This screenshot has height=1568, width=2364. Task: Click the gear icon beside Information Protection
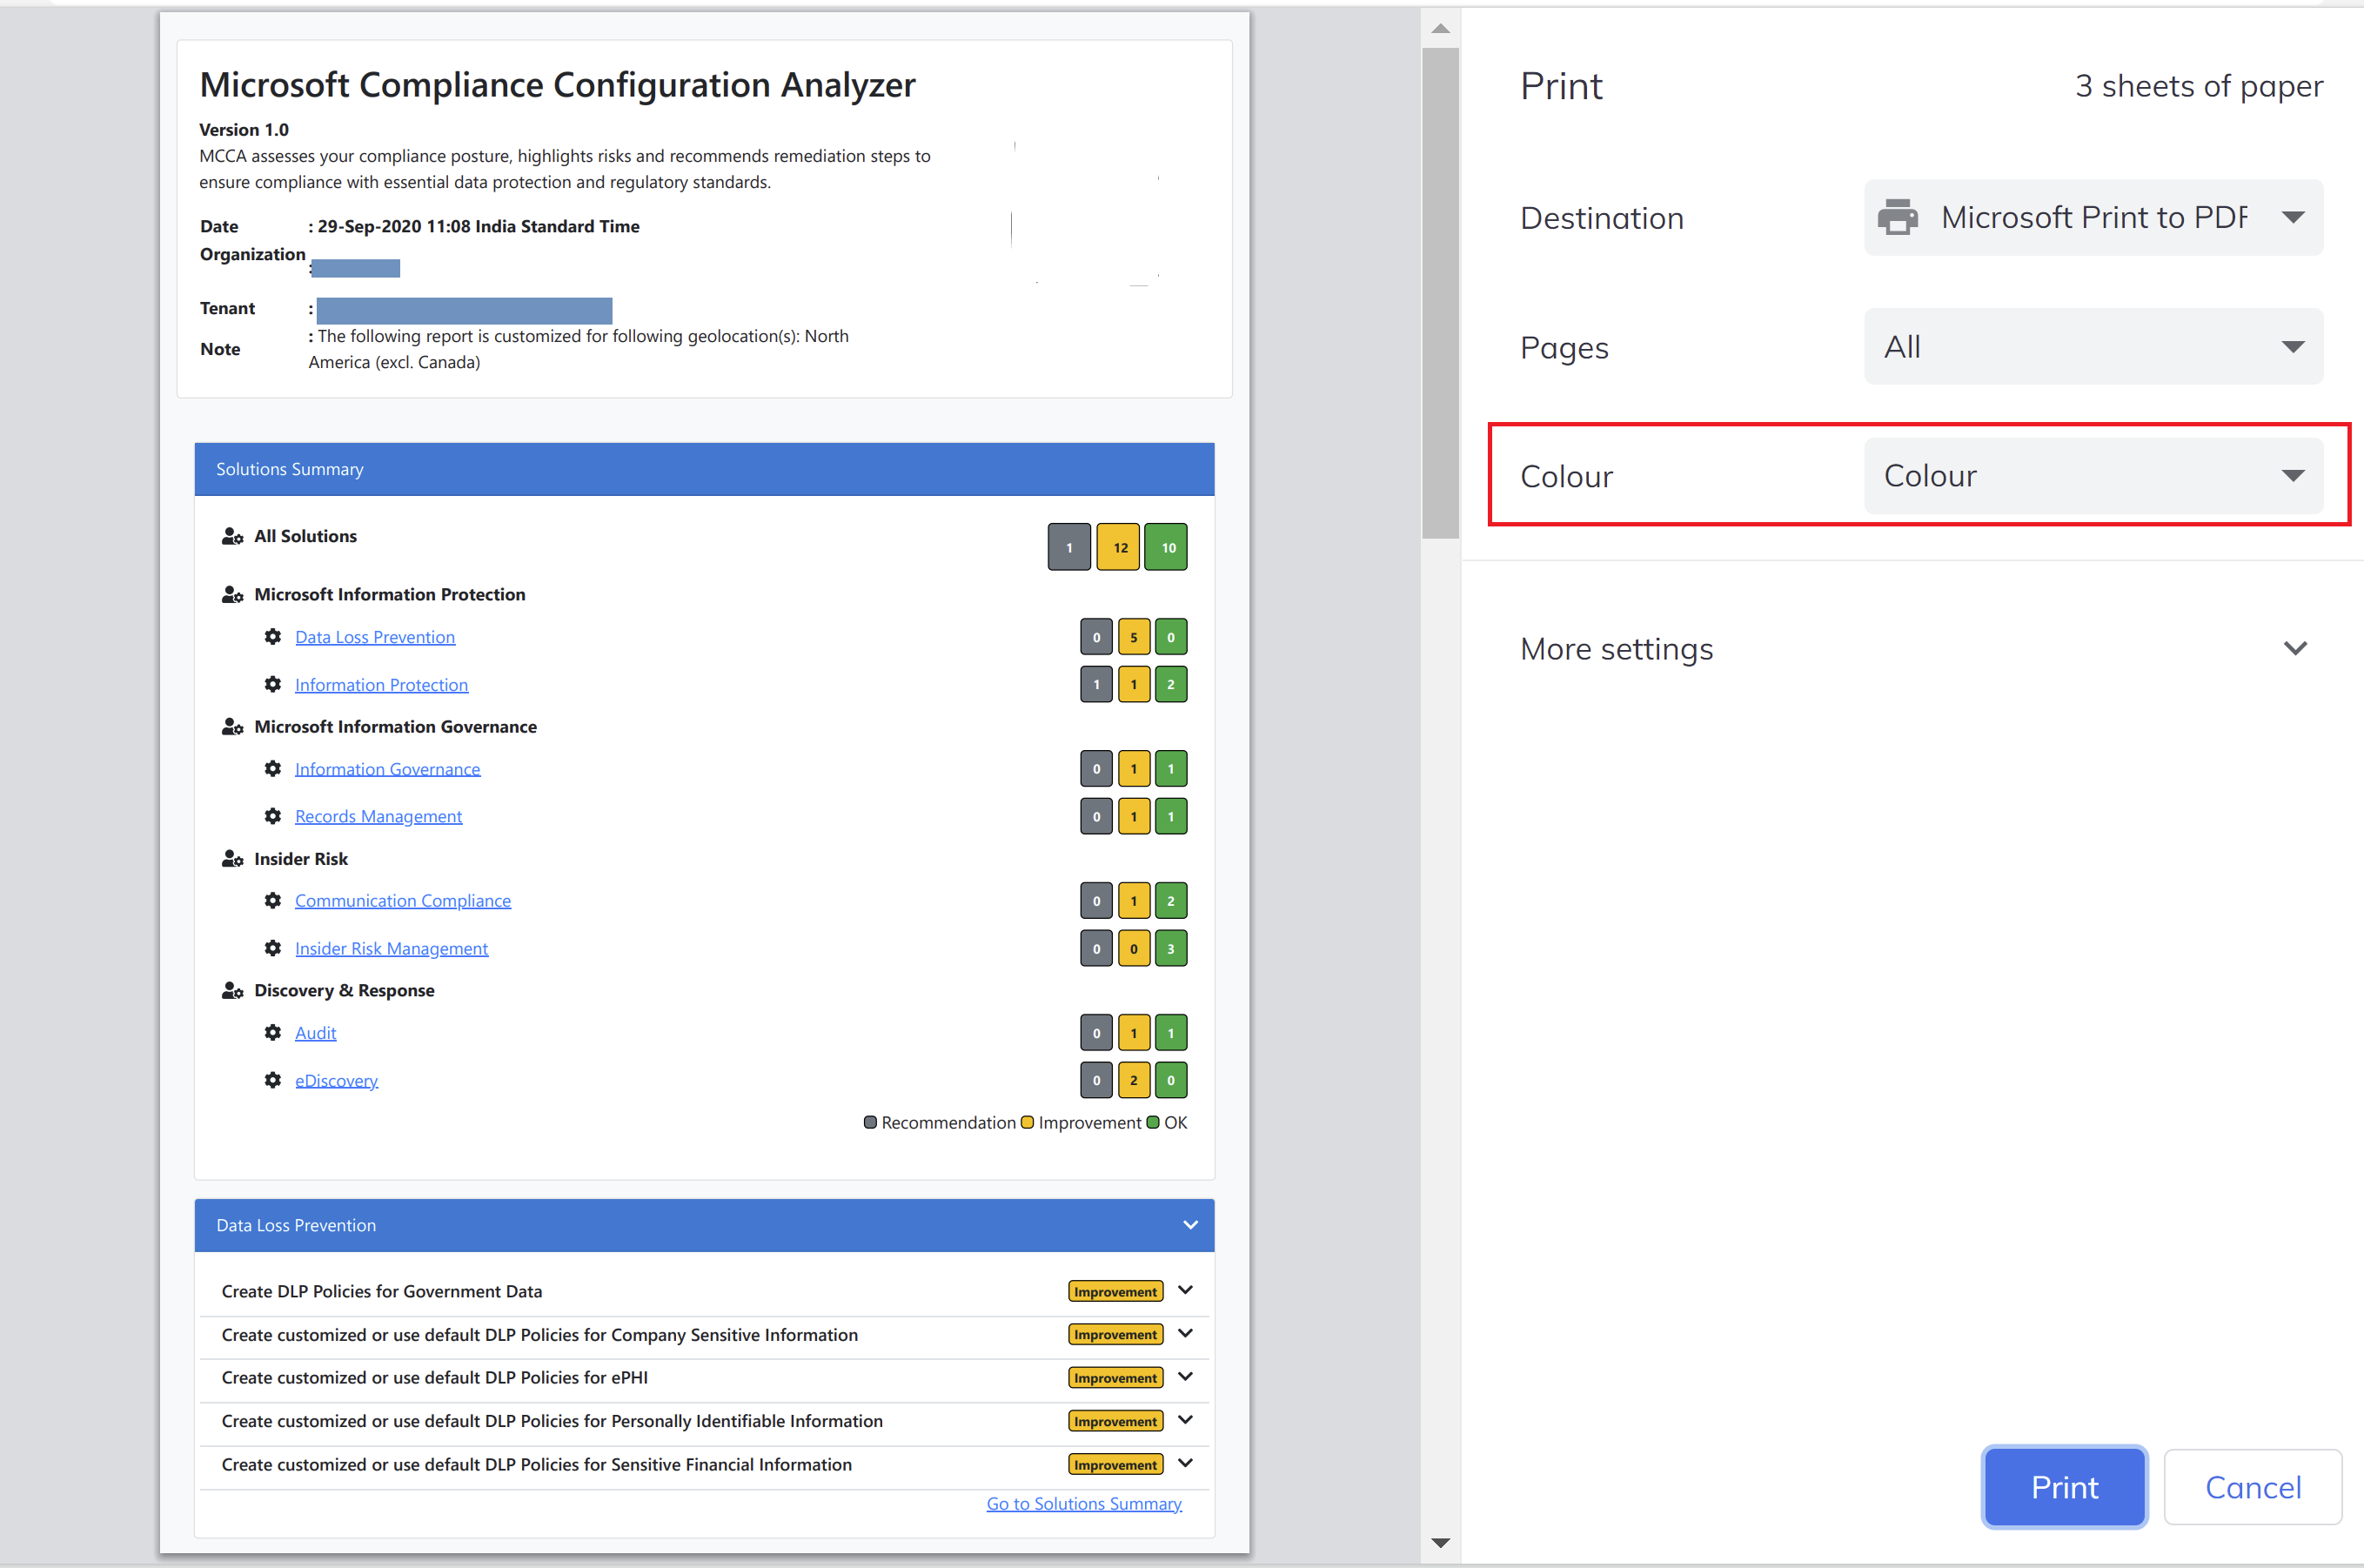273,685
